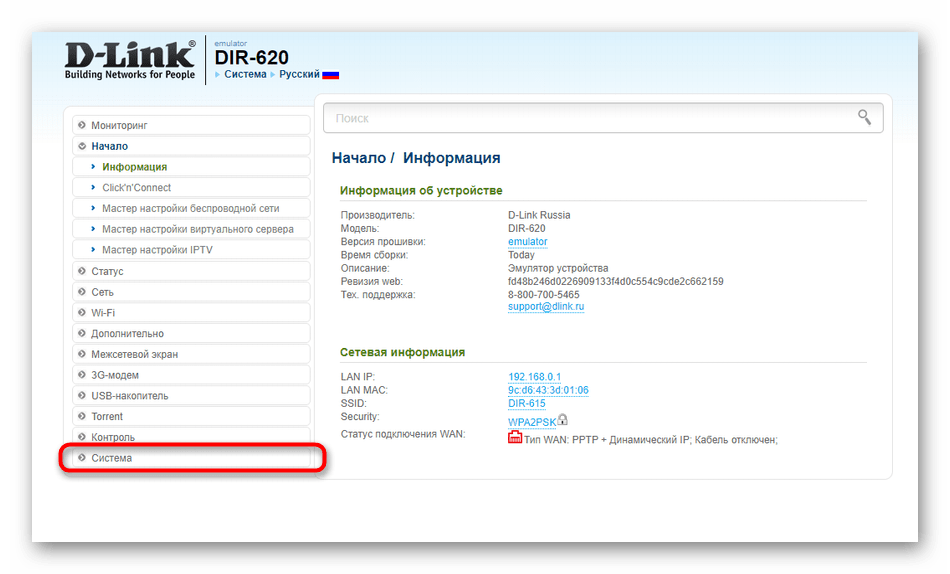
Task: Click the Russian flag icon
Action: [330, 75]
